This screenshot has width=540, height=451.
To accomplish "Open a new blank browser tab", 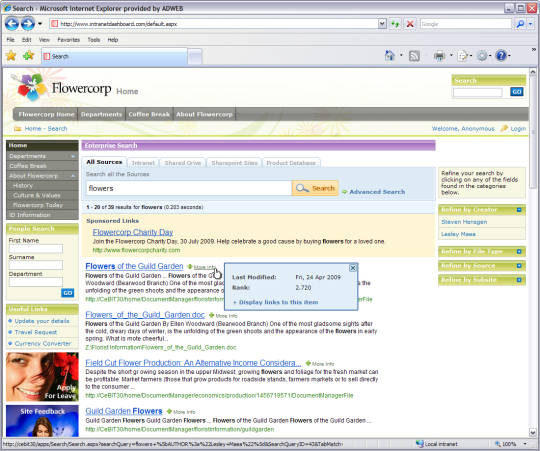I will 195,57.
